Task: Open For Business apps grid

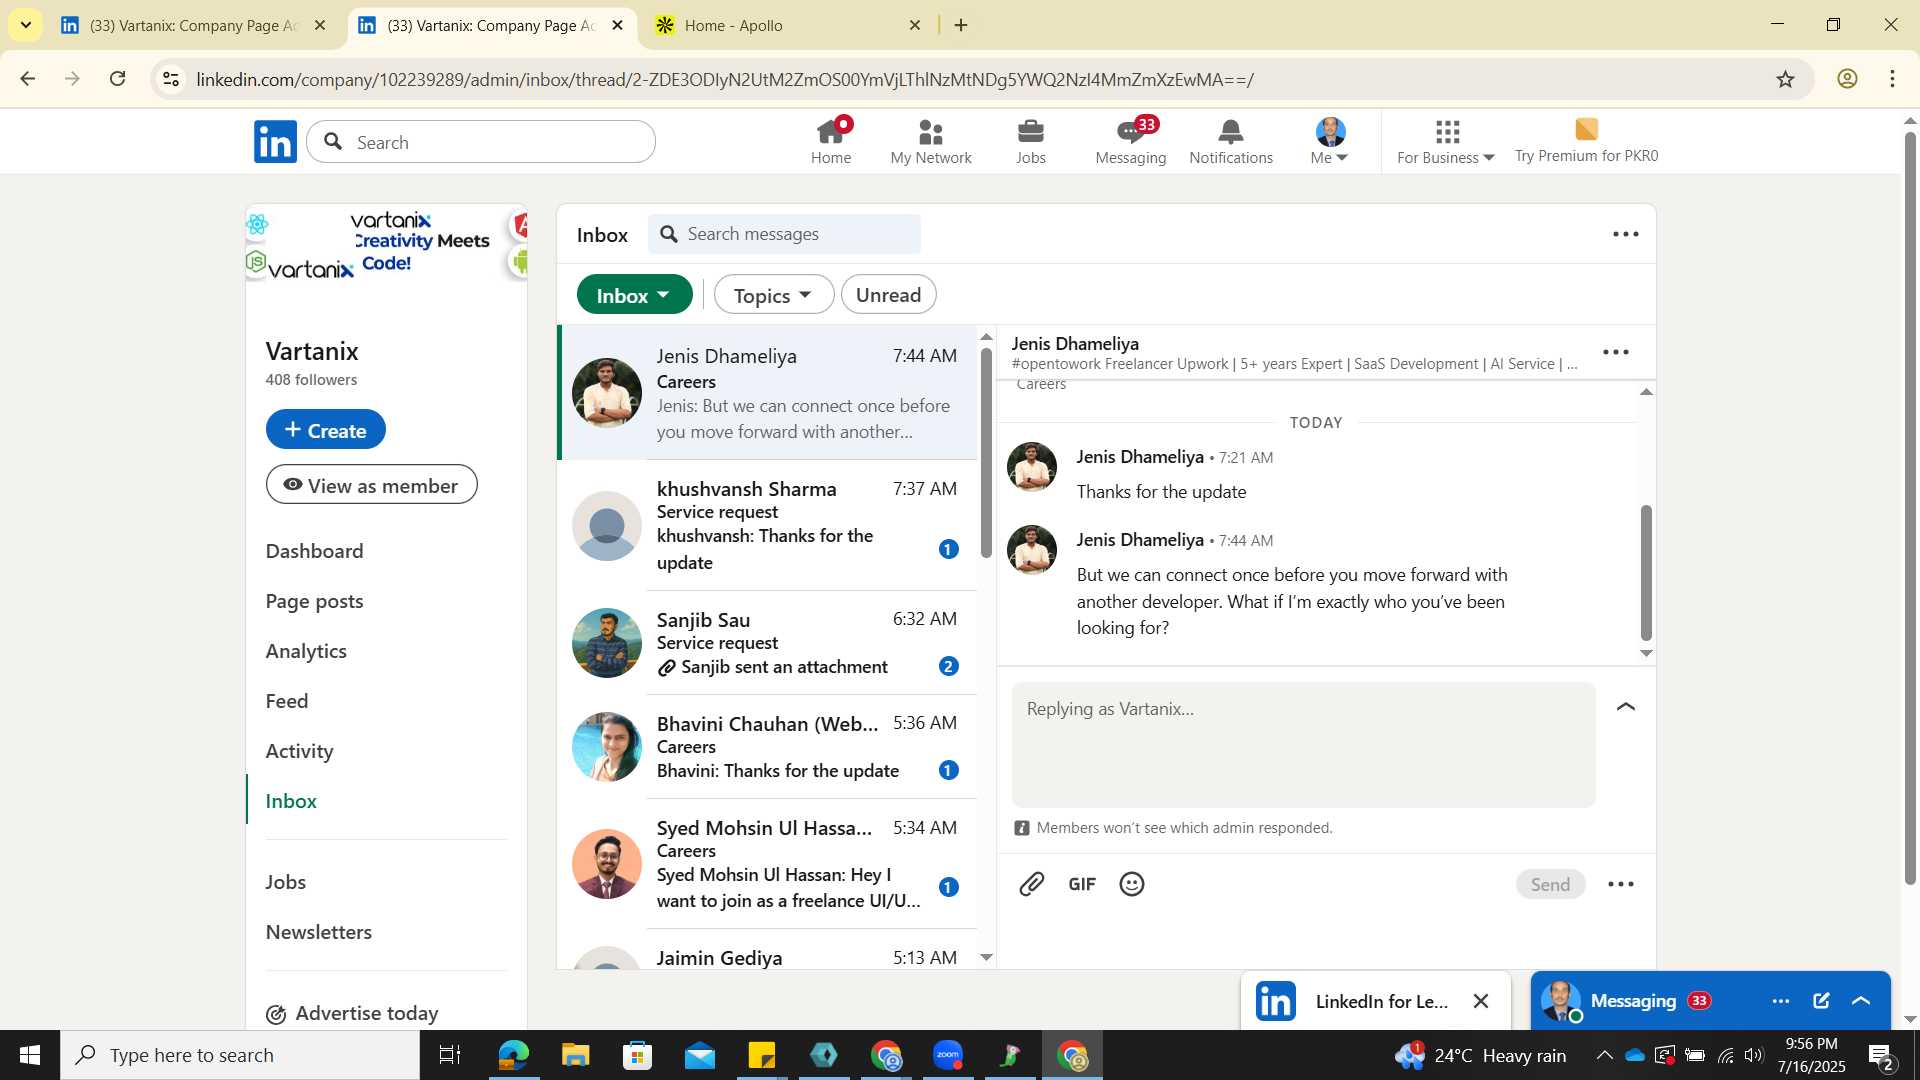Action: coord(1446,142)
